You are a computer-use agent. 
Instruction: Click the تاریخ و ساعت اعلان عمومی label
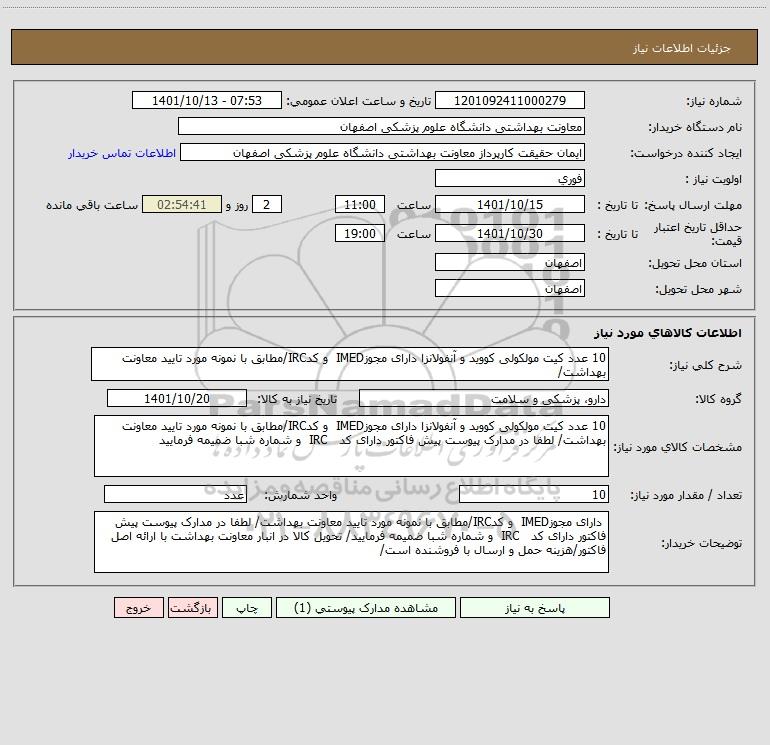(358, 101)
